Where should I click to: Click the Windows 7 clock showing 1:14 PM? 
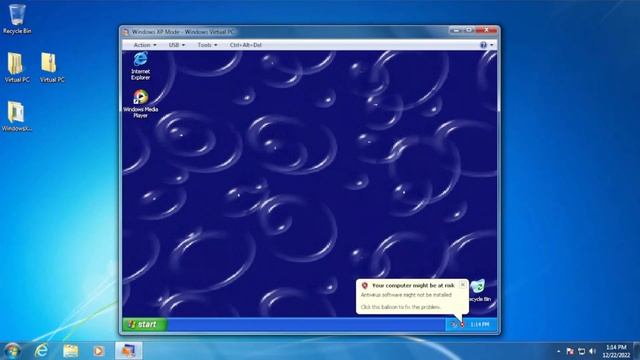pos(616,351)
